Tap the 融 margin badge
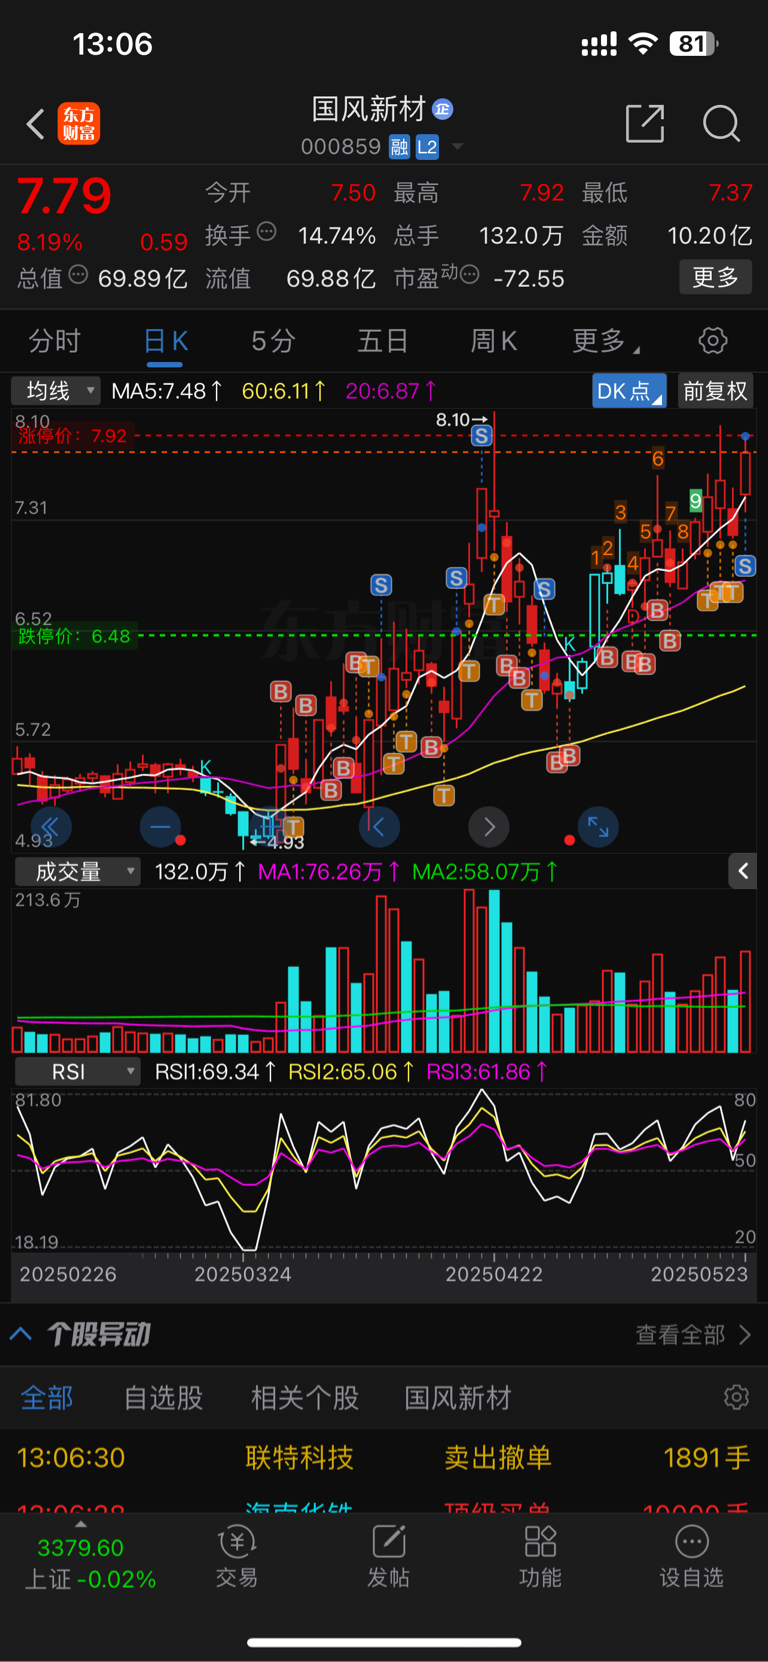 pyautogui.click(x=400, y=148)
